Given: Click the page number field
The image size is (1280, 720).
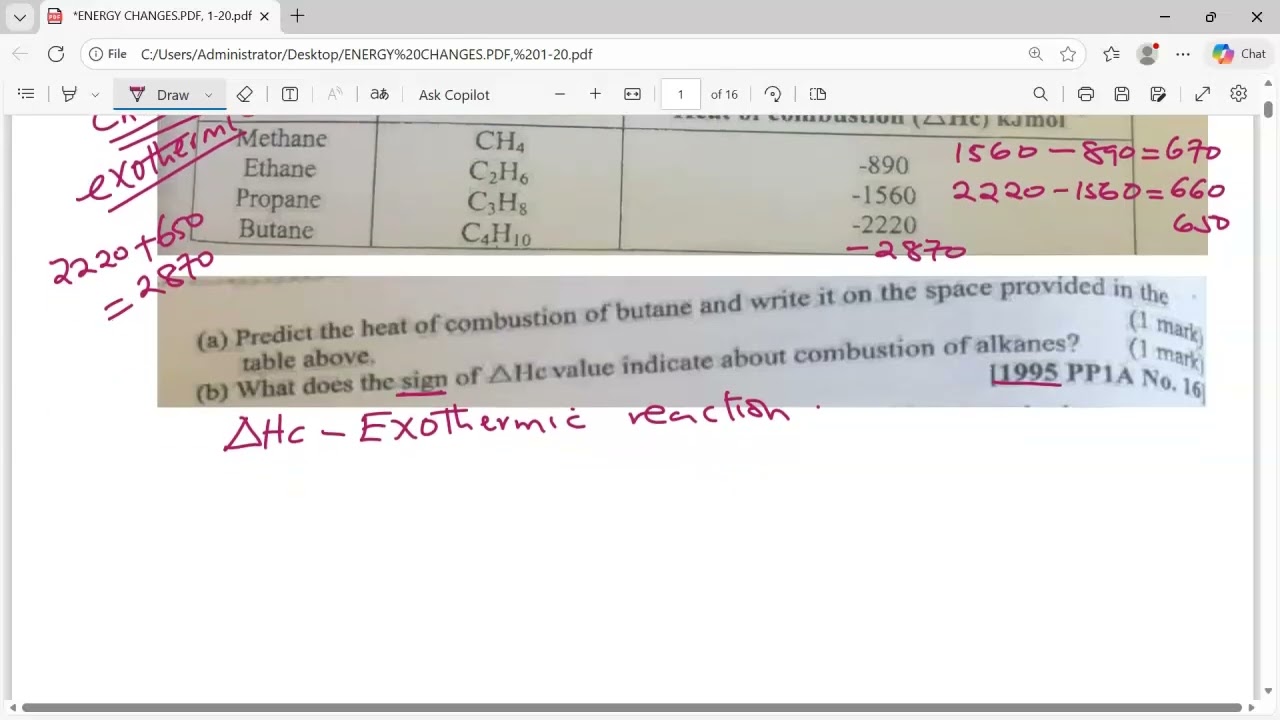Looking at the screenshot, I should (x=680, y=94).
